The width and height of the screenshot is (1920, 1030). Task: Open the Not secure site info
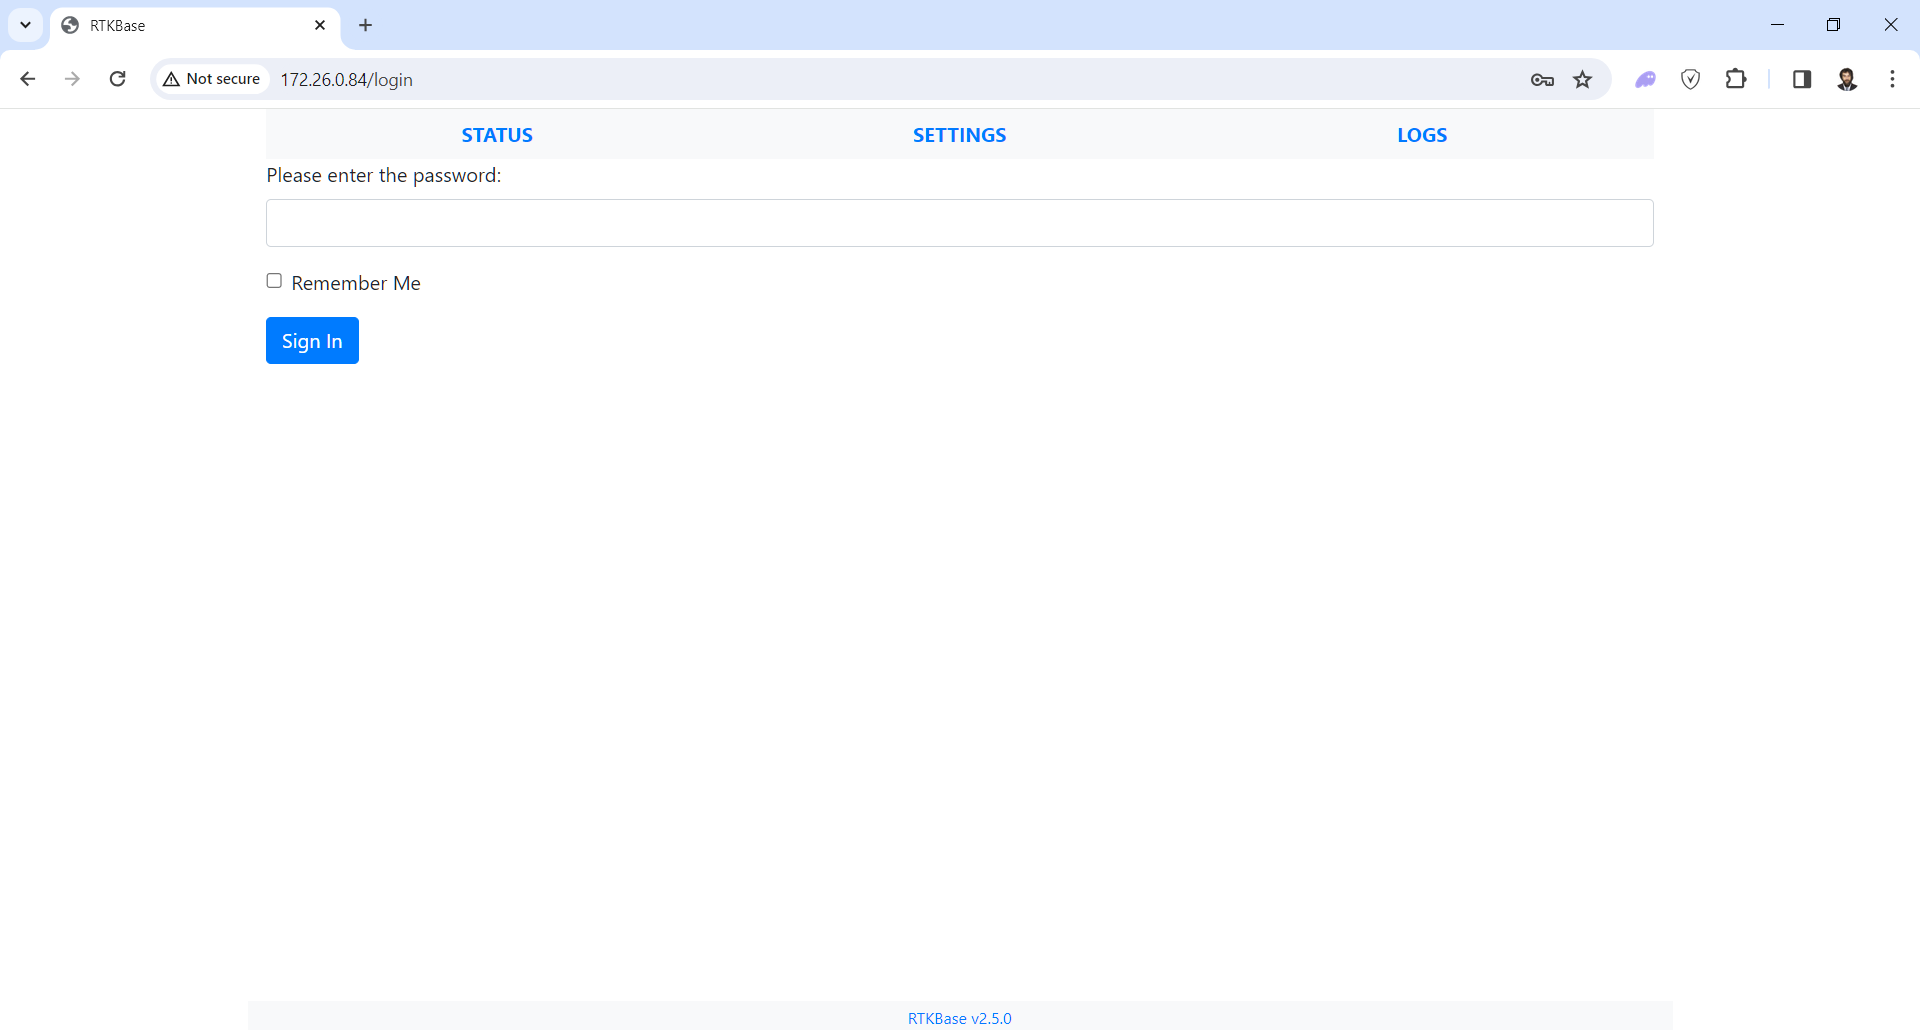tap(212, 79)
